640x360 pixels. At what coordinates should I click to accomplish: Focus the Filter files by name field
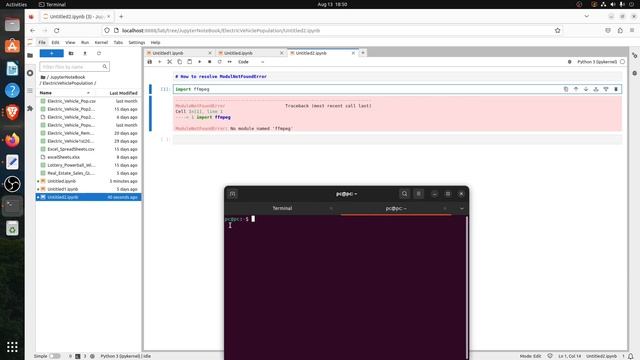(74, 67)
